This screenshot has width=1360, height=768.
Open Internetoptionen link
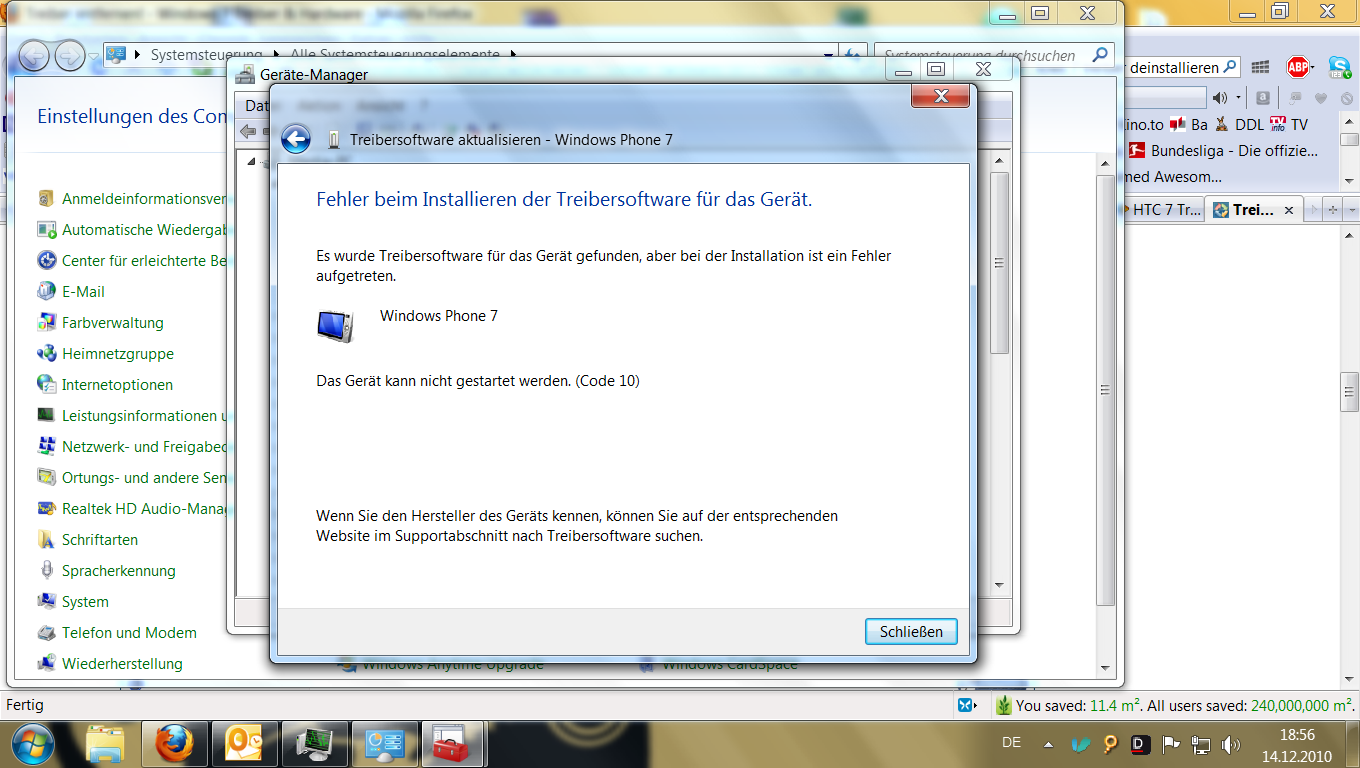point(117,385)
